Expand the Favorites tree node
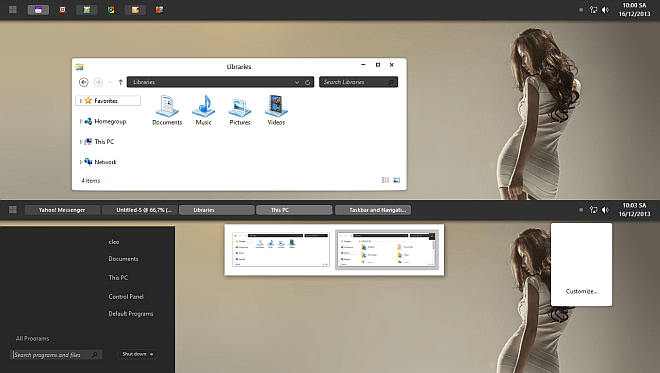660x373 pixels. coord(80,101)
